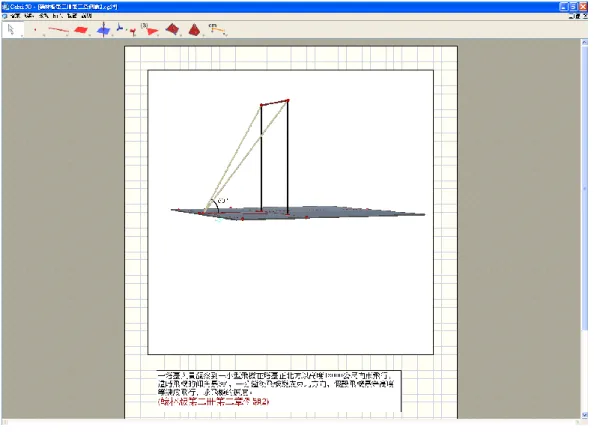Open the 說明 (Help) menu
This screenshot has height=433, width=594.
click(x=87, y=16)
